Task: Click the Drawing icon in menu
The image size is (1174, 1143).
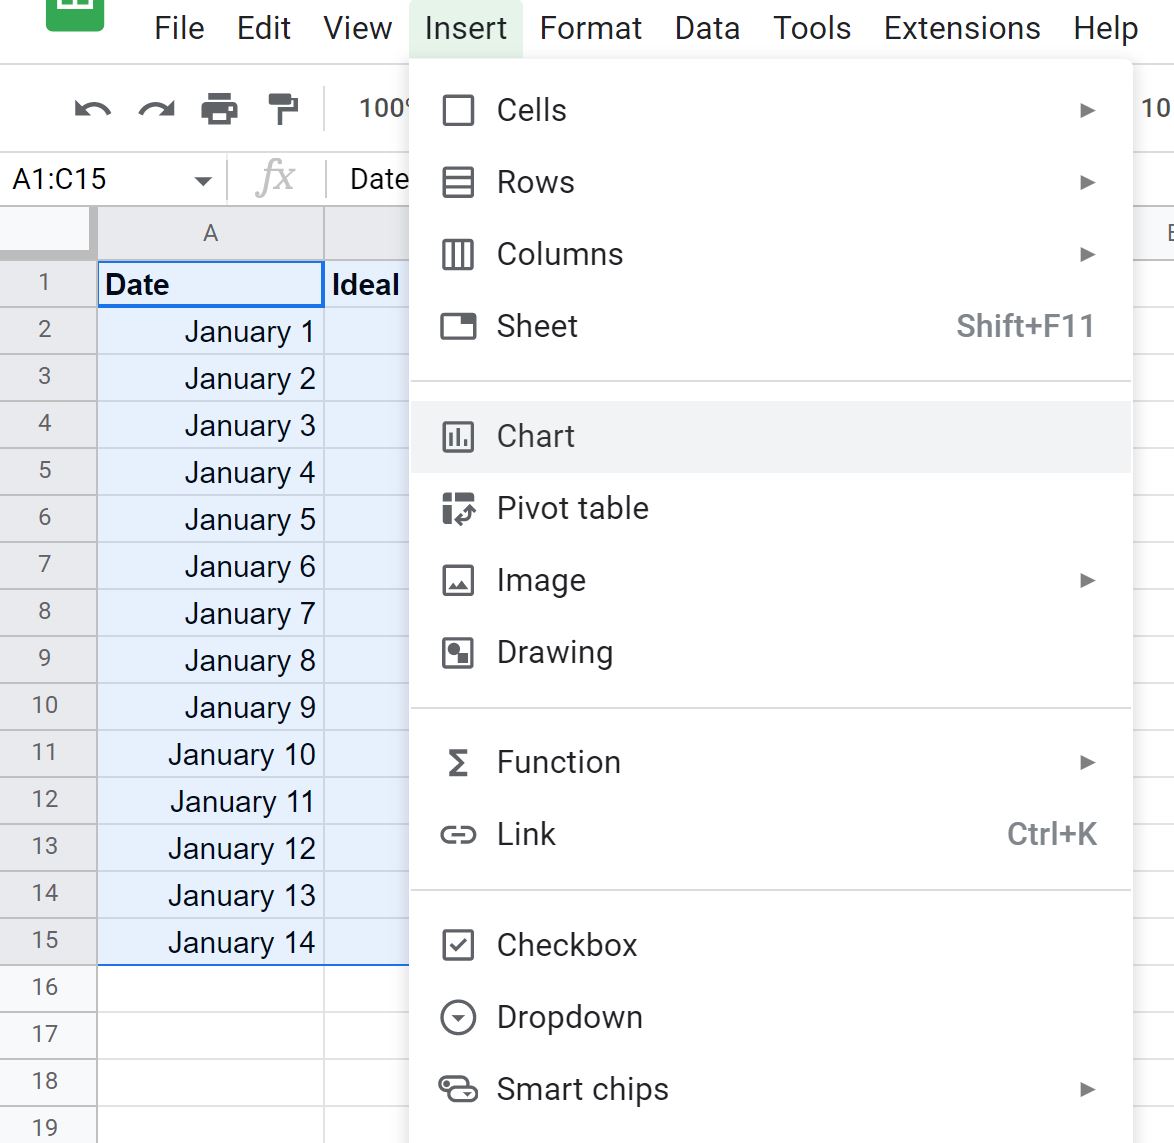Action: click(x=458, y=653)
